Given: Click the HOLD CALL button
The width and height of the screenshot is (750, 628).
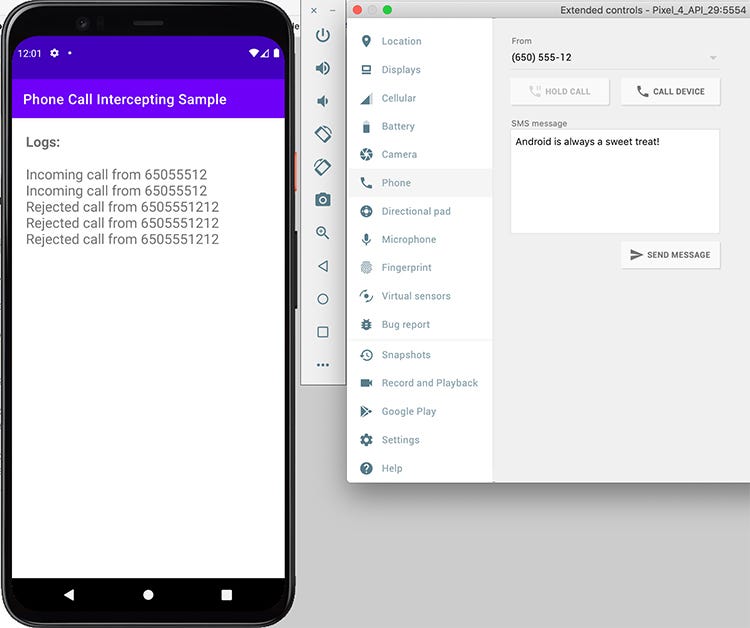Looking at the screenshot, I should click(x=560, y=91).
